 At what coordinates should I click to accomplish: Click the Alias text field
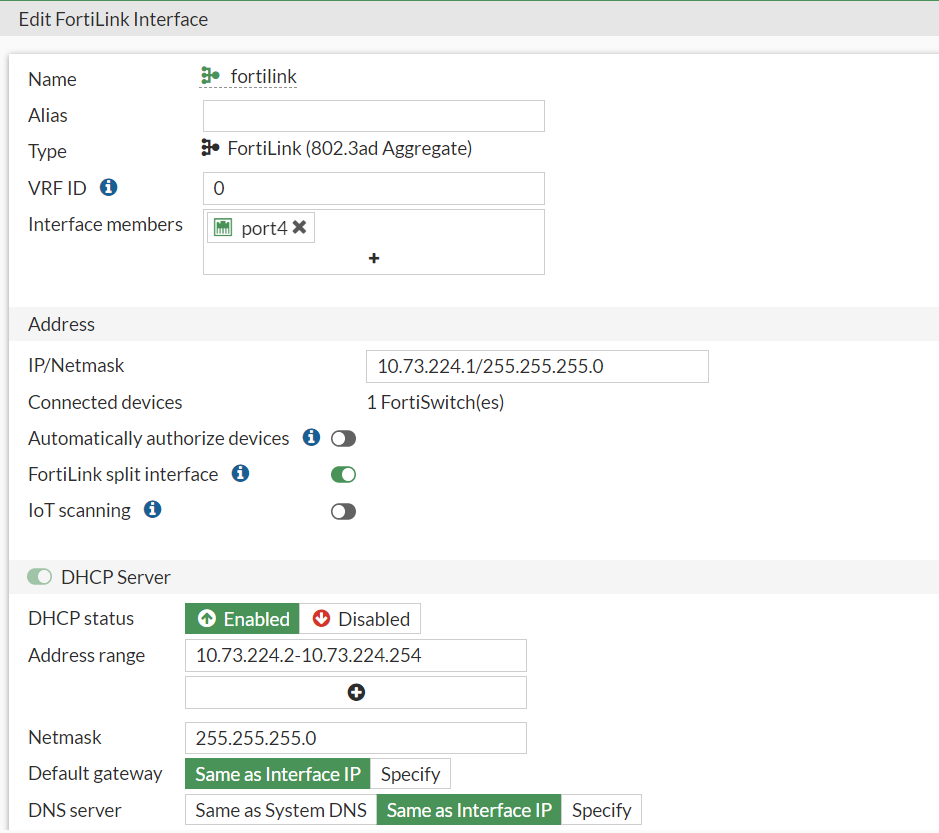pos(374,116)
